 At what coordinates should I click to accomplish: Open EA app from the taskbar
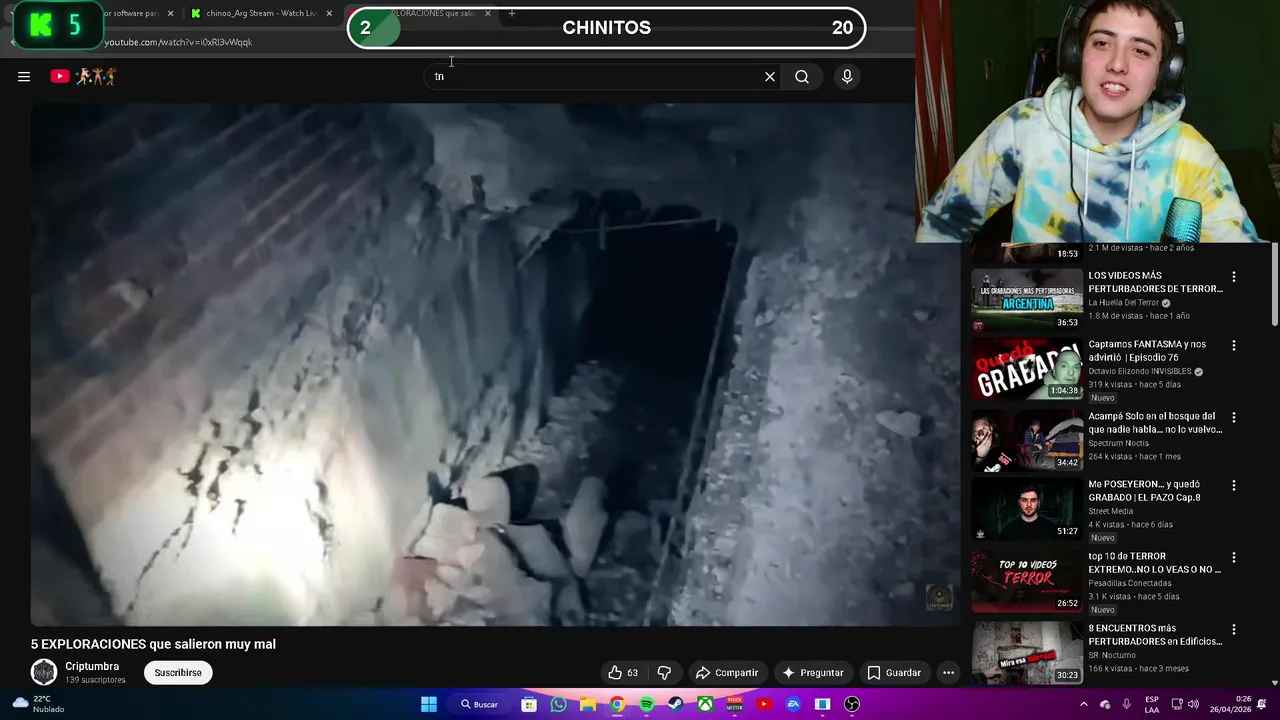pos(793,704)
